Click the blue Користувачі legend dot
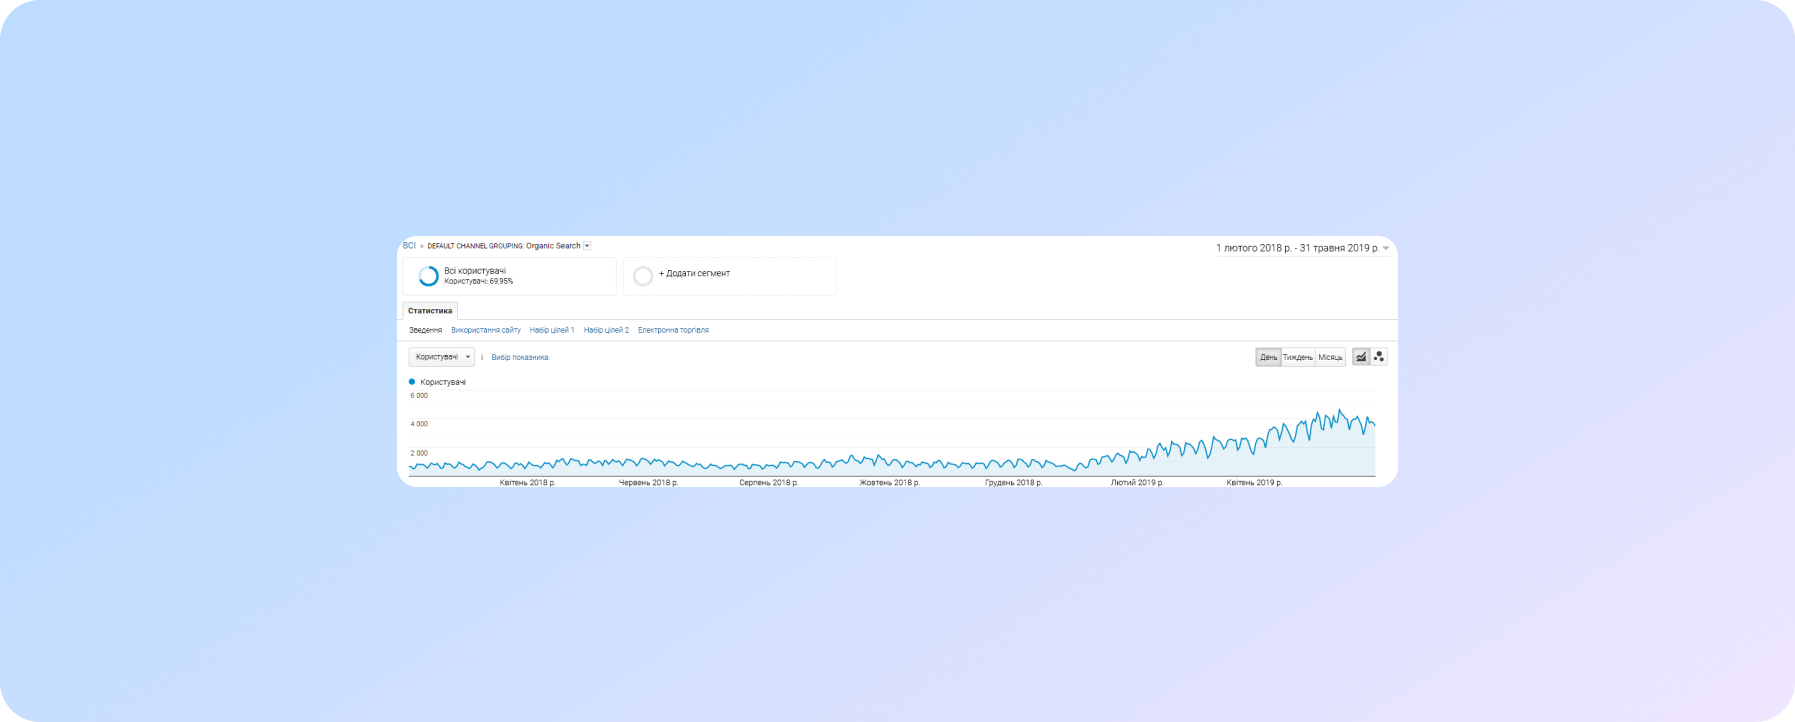 [x=412, y=382]
